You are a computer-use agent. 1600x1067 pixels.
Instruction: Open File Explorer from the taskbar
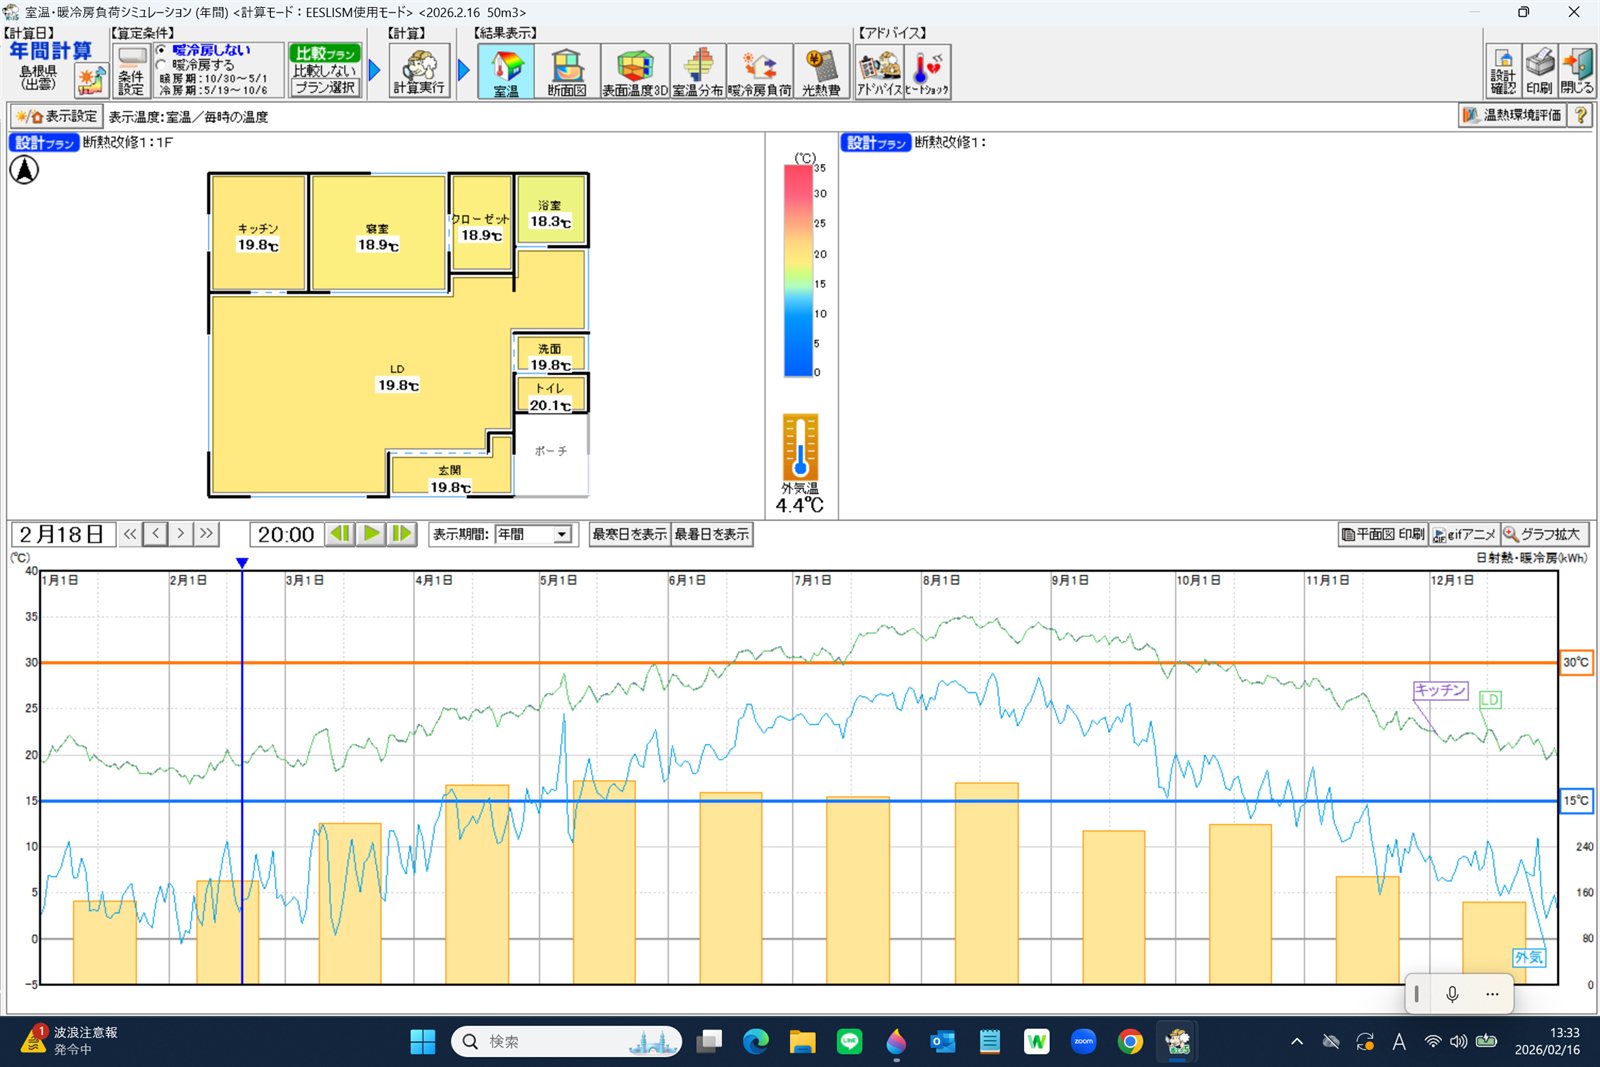802,1042
